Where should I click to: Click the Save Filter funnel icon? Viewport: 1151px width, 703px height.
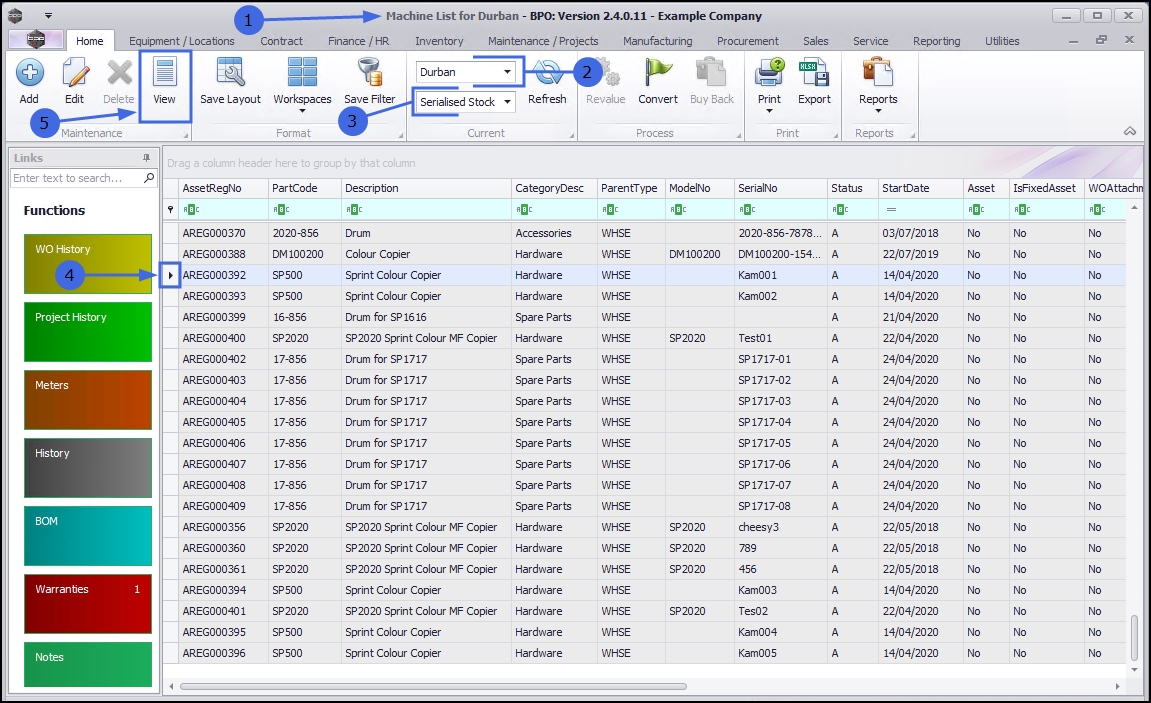pyautogui.click(x=370, y=74)
